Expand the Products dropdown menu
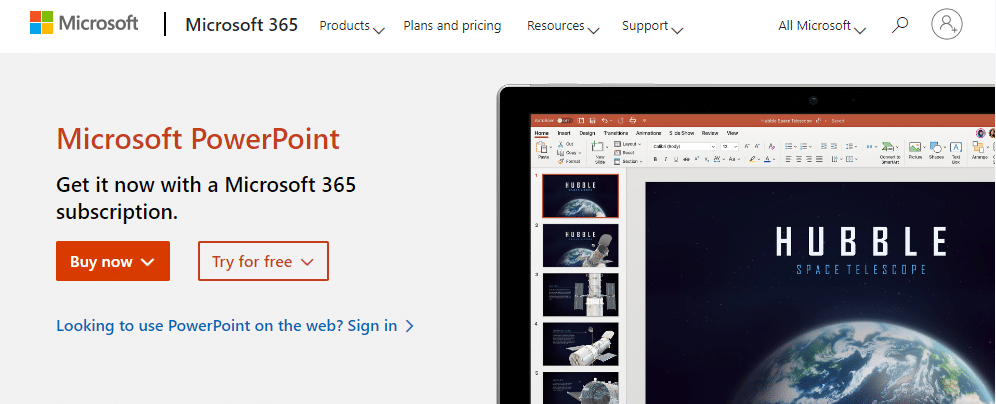 351,26
